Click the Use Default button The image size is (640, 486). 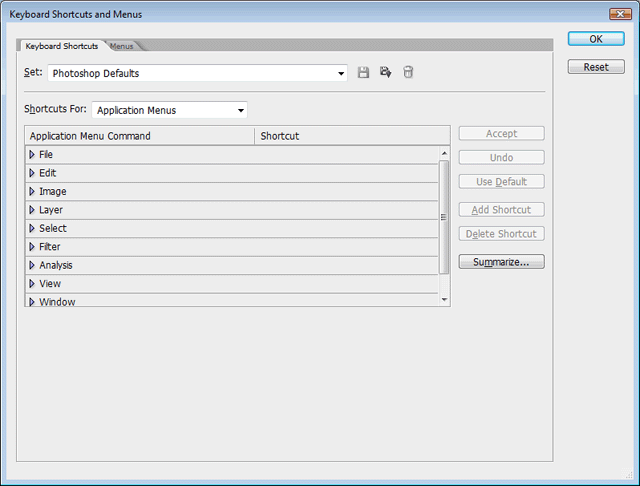(x=501, y=182)
